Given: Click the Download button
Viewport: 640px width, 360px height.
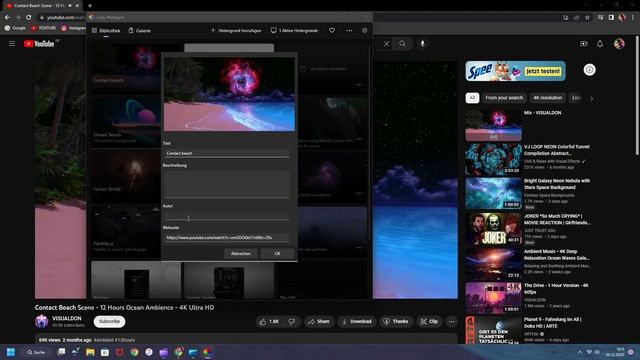Looking at the screenshot, I should [x=357, y=322].
